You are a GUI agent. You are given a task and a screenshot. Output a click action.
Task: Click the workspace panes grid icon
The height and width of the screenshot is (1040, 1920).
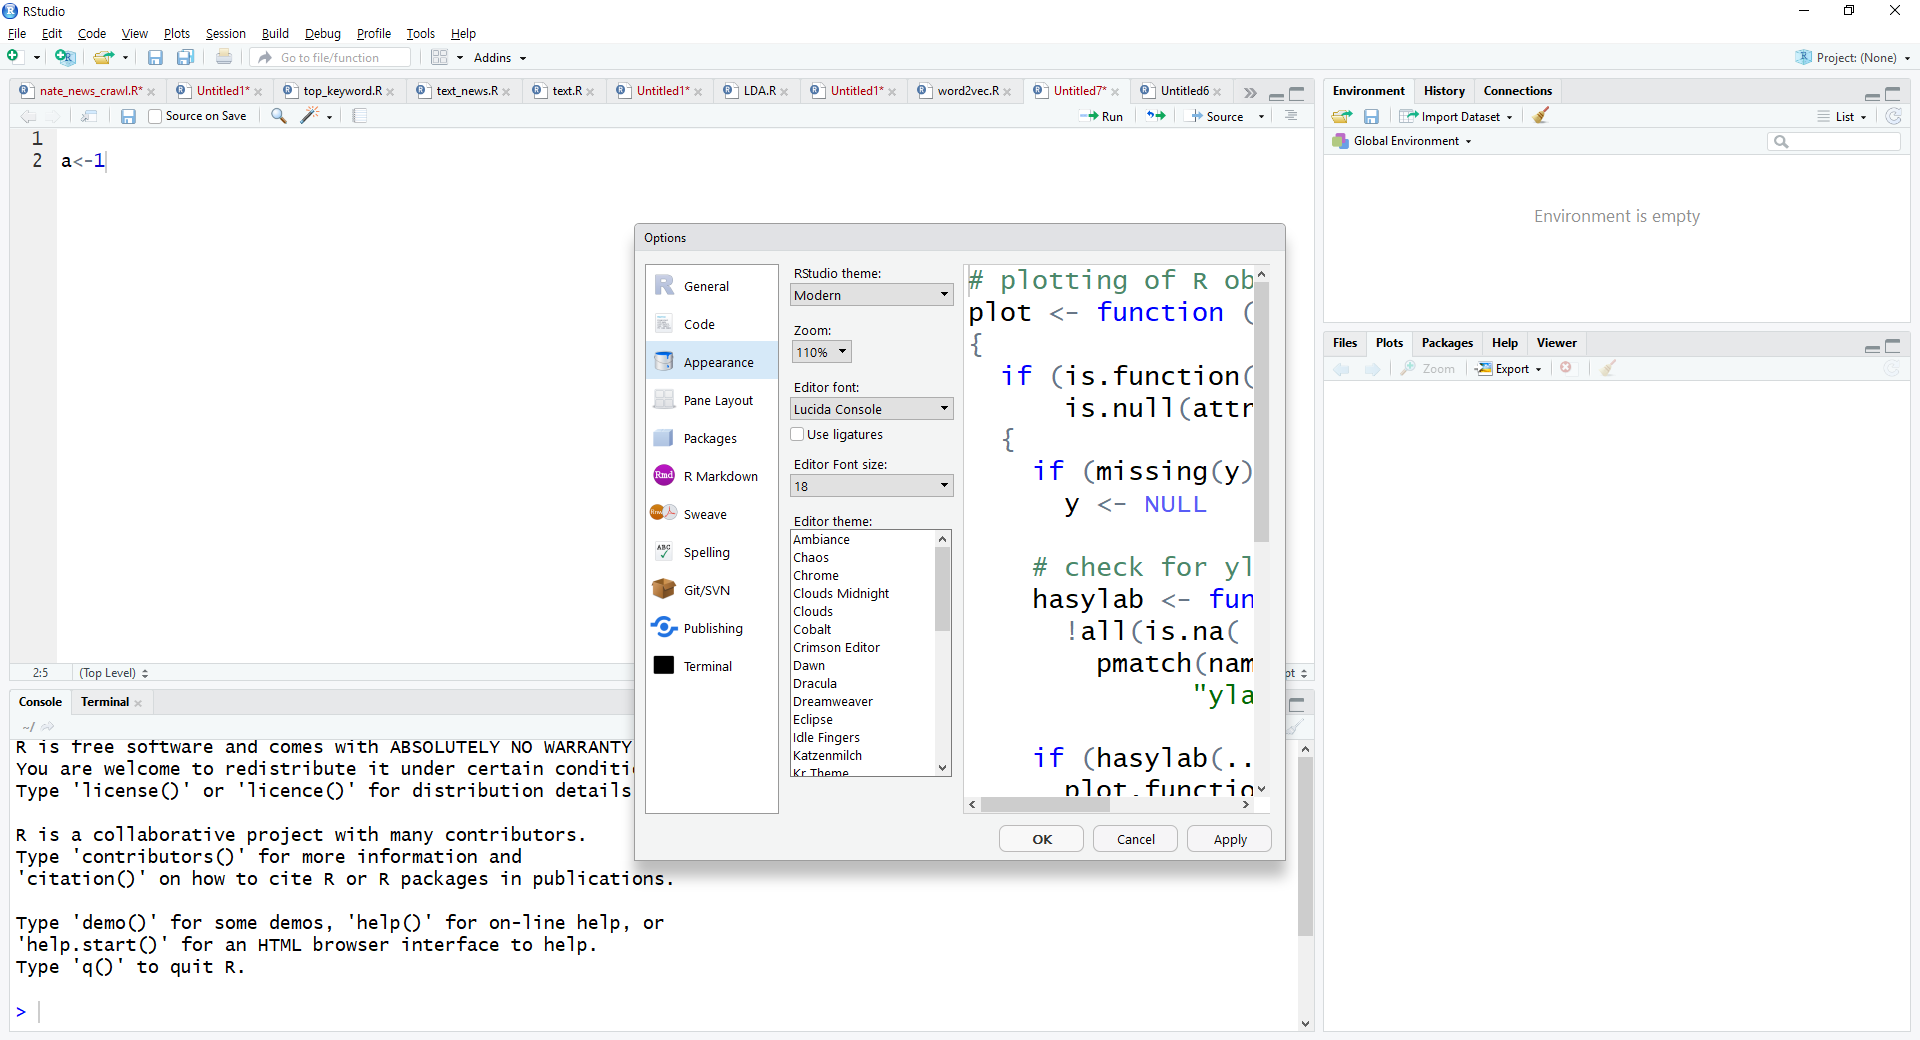(439, 57)
